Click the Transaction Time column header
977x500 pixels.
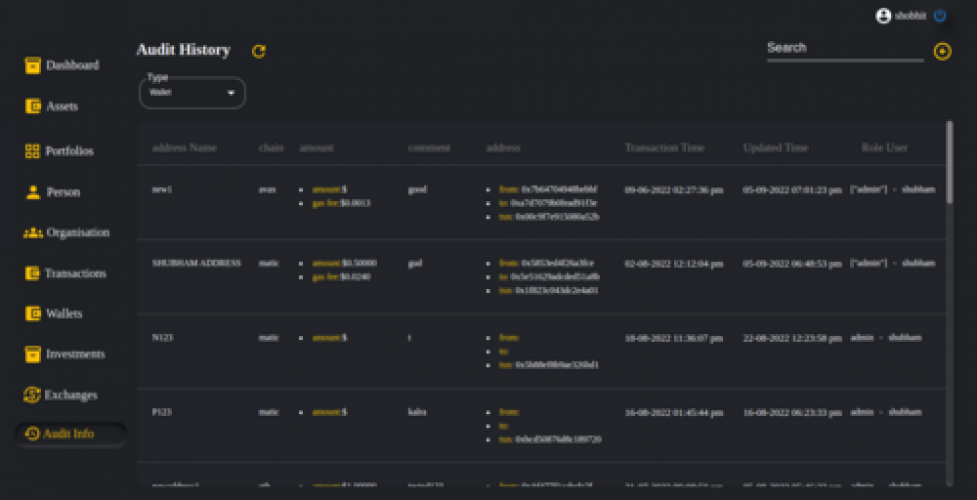click(x=664, y=148)
